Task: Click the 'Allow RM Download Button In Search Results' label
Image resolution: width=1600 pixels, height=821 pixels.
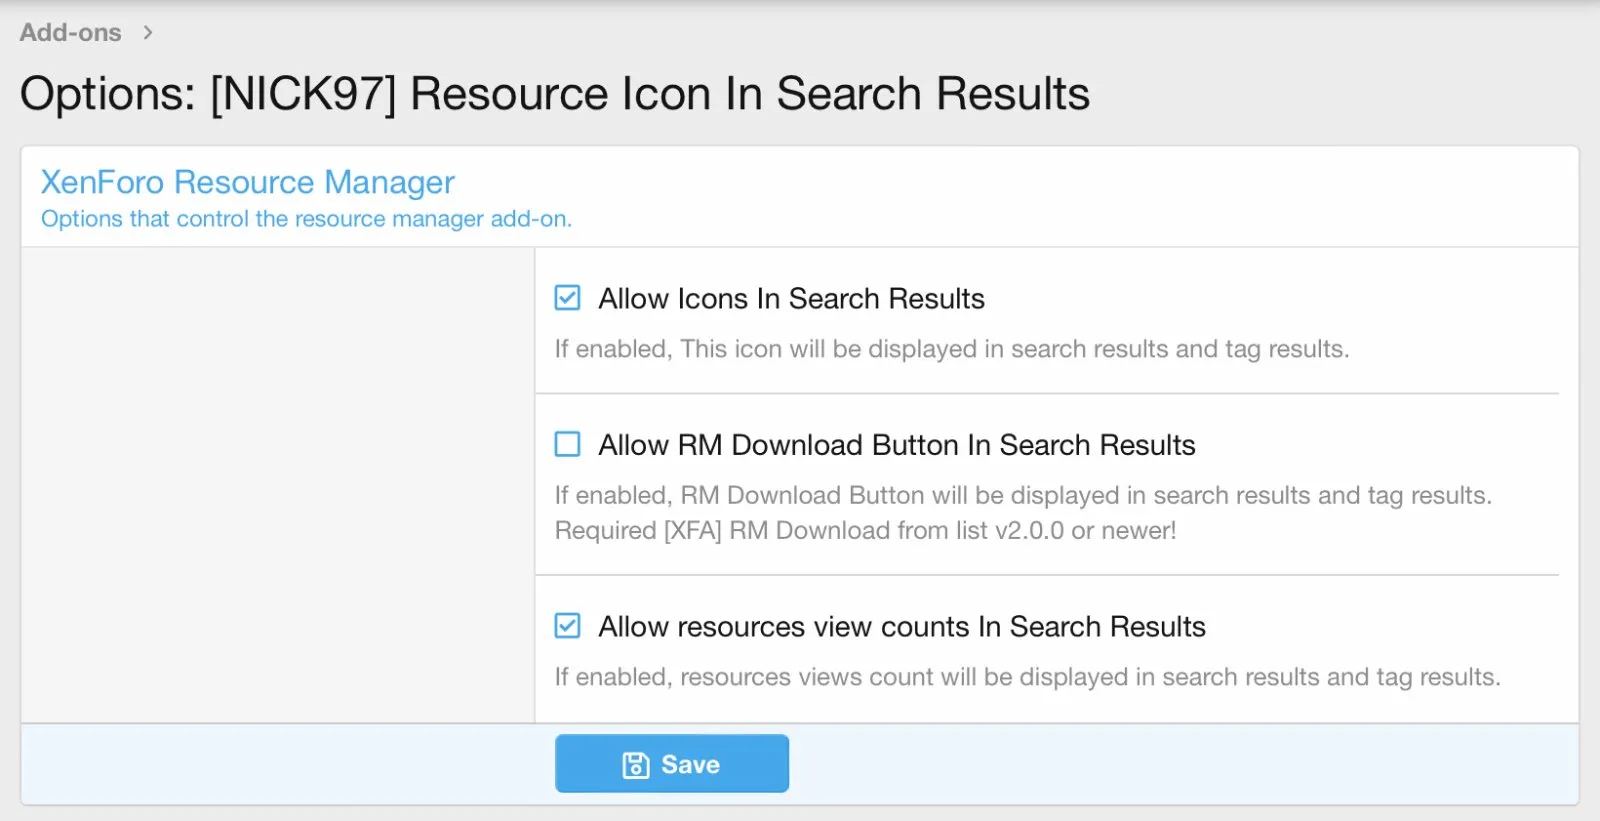Action: [896, 445]
